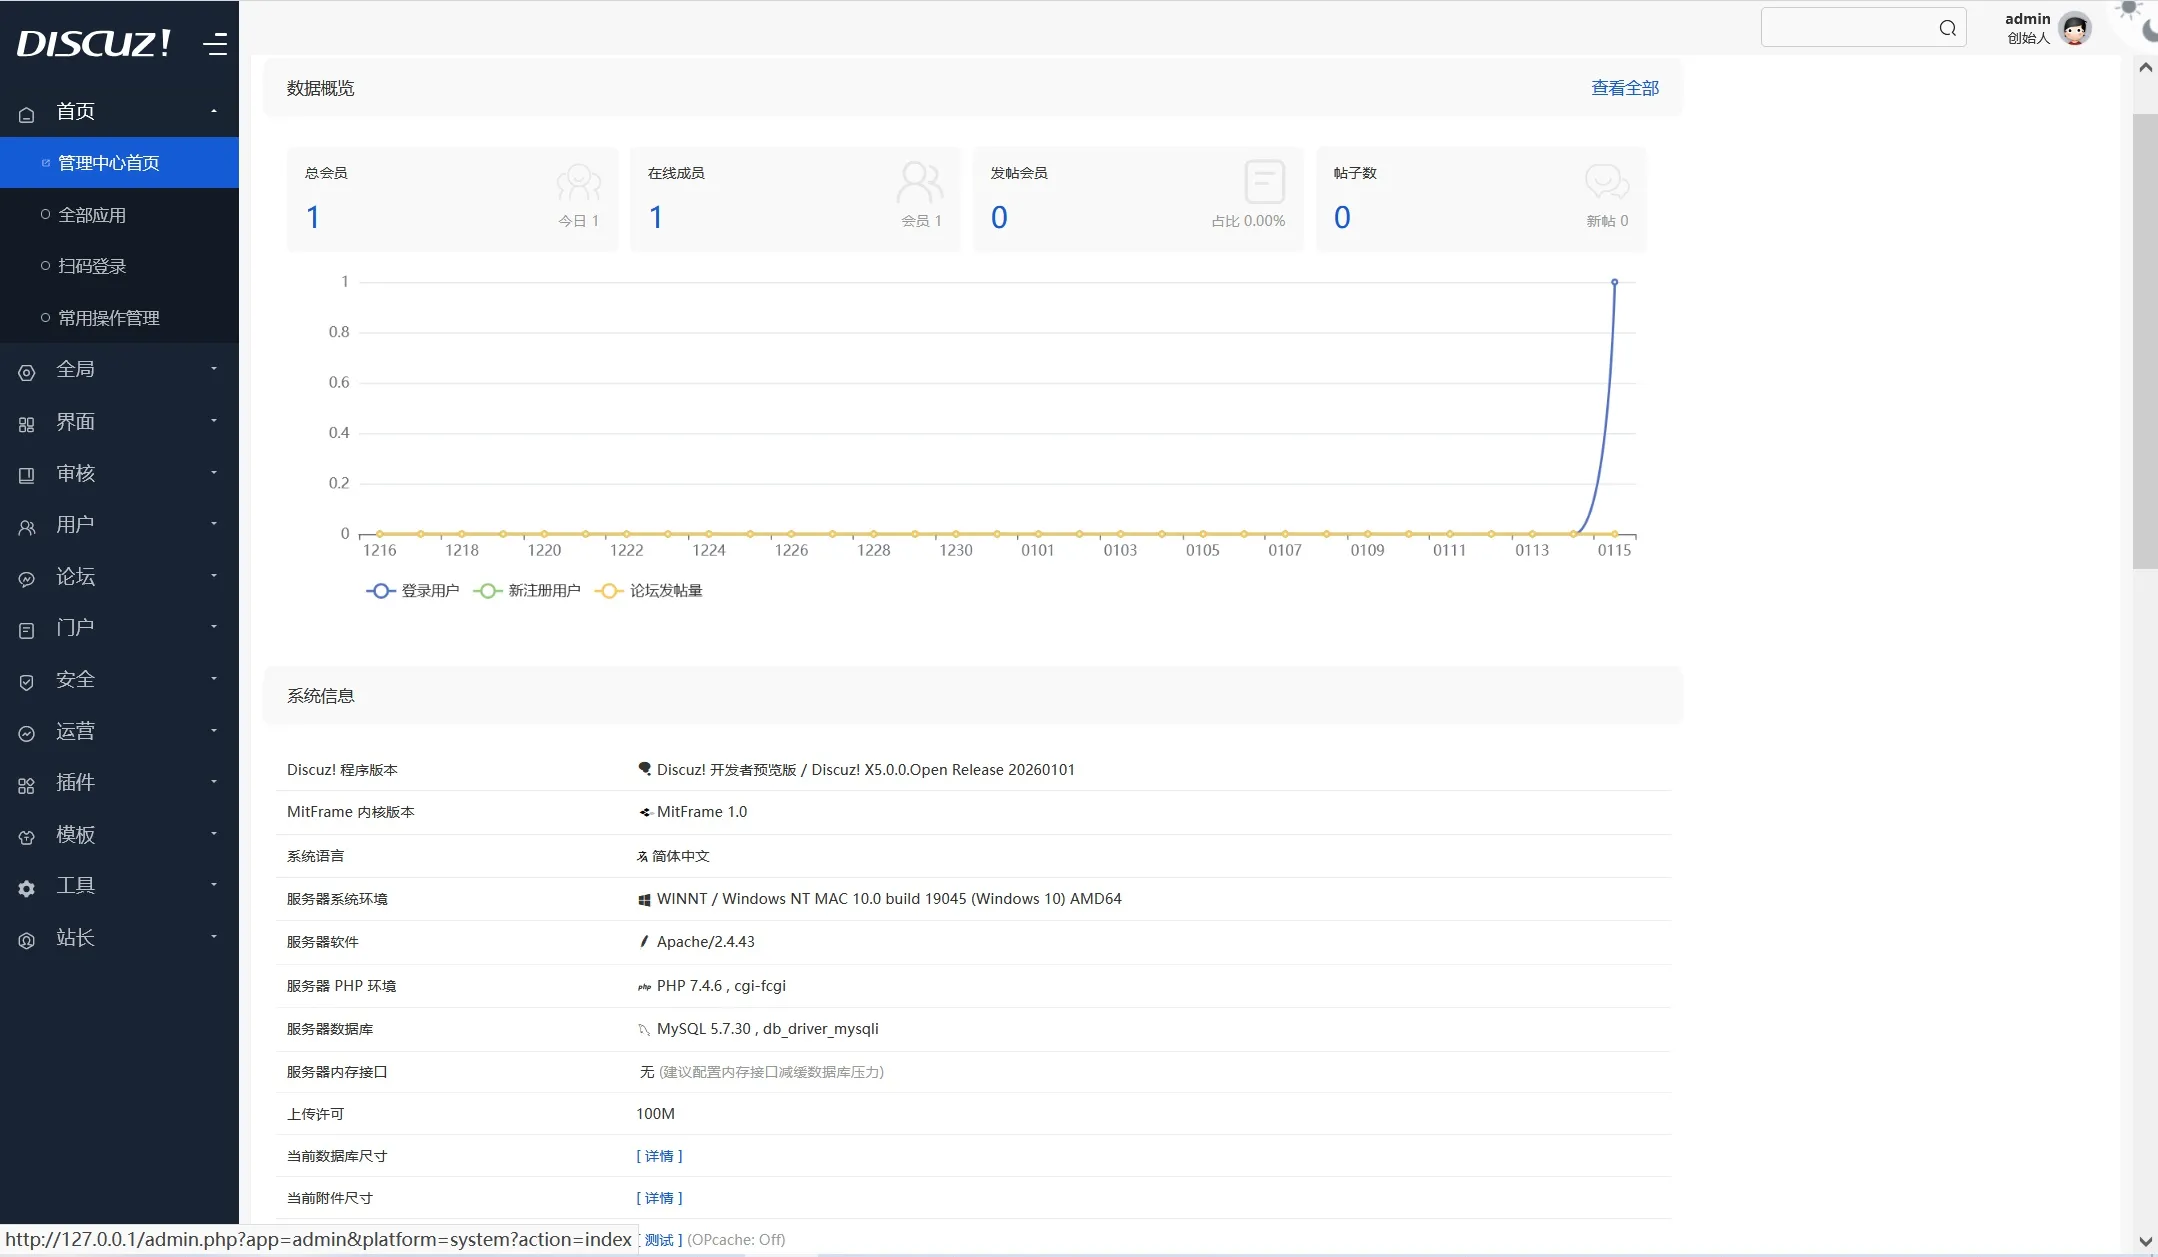Toggle 新注册用户 series in chart legend

pyautogui.click(x=527, y=591)
